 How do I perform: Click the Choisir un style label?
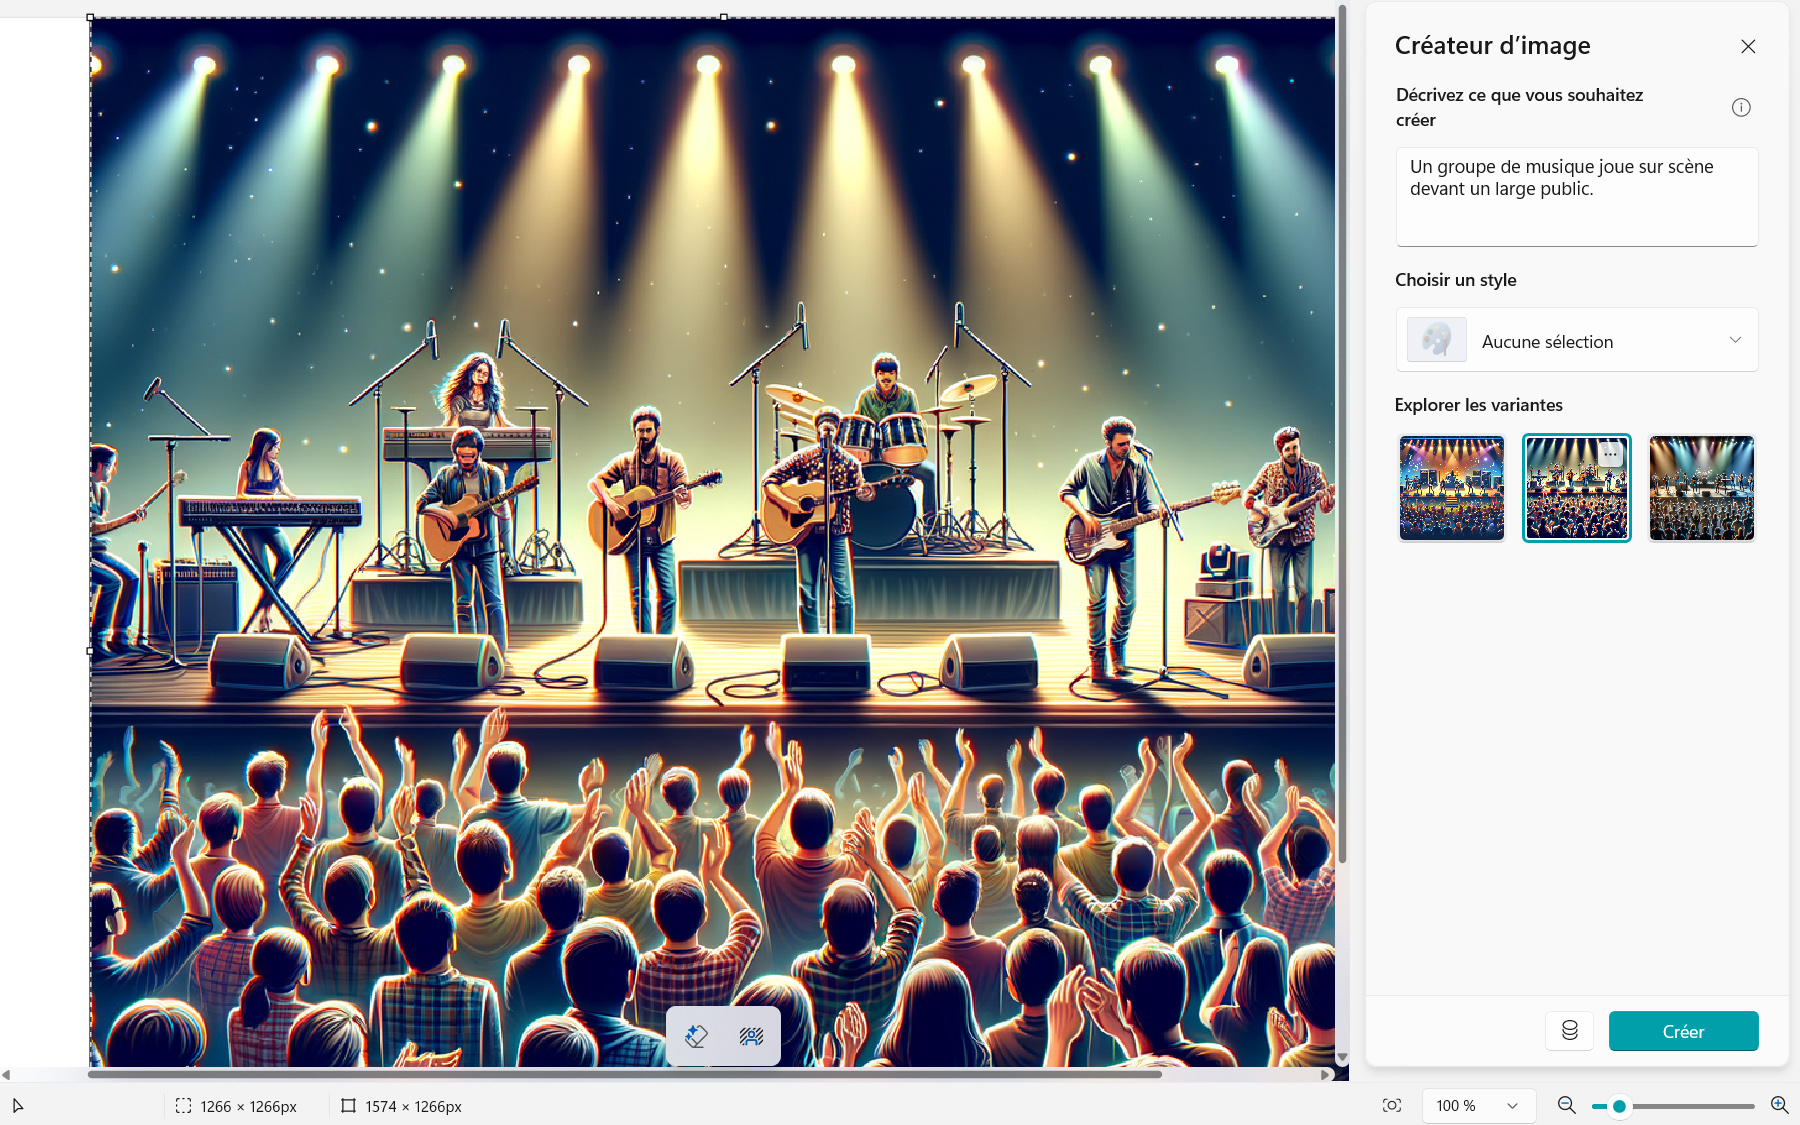click(x=1455, y=280)
